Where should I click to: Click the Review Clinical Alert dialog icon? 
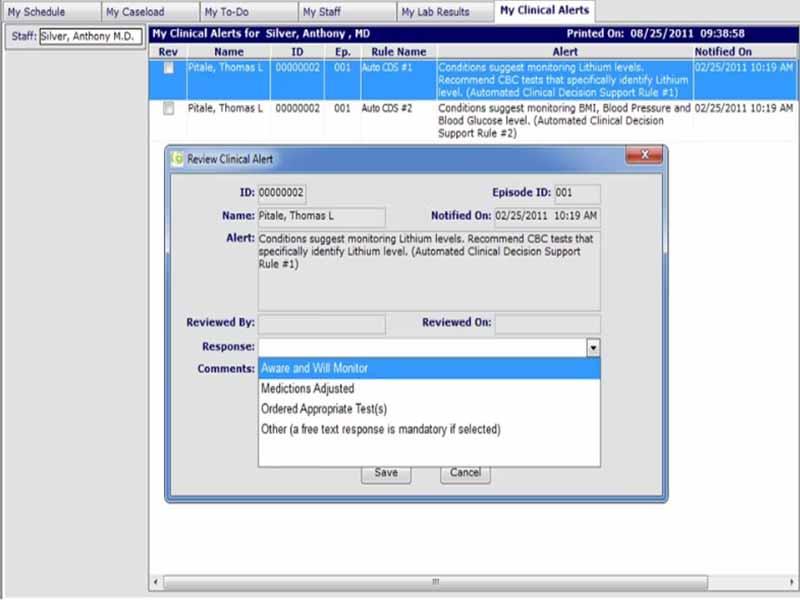(x=178, y=159)
